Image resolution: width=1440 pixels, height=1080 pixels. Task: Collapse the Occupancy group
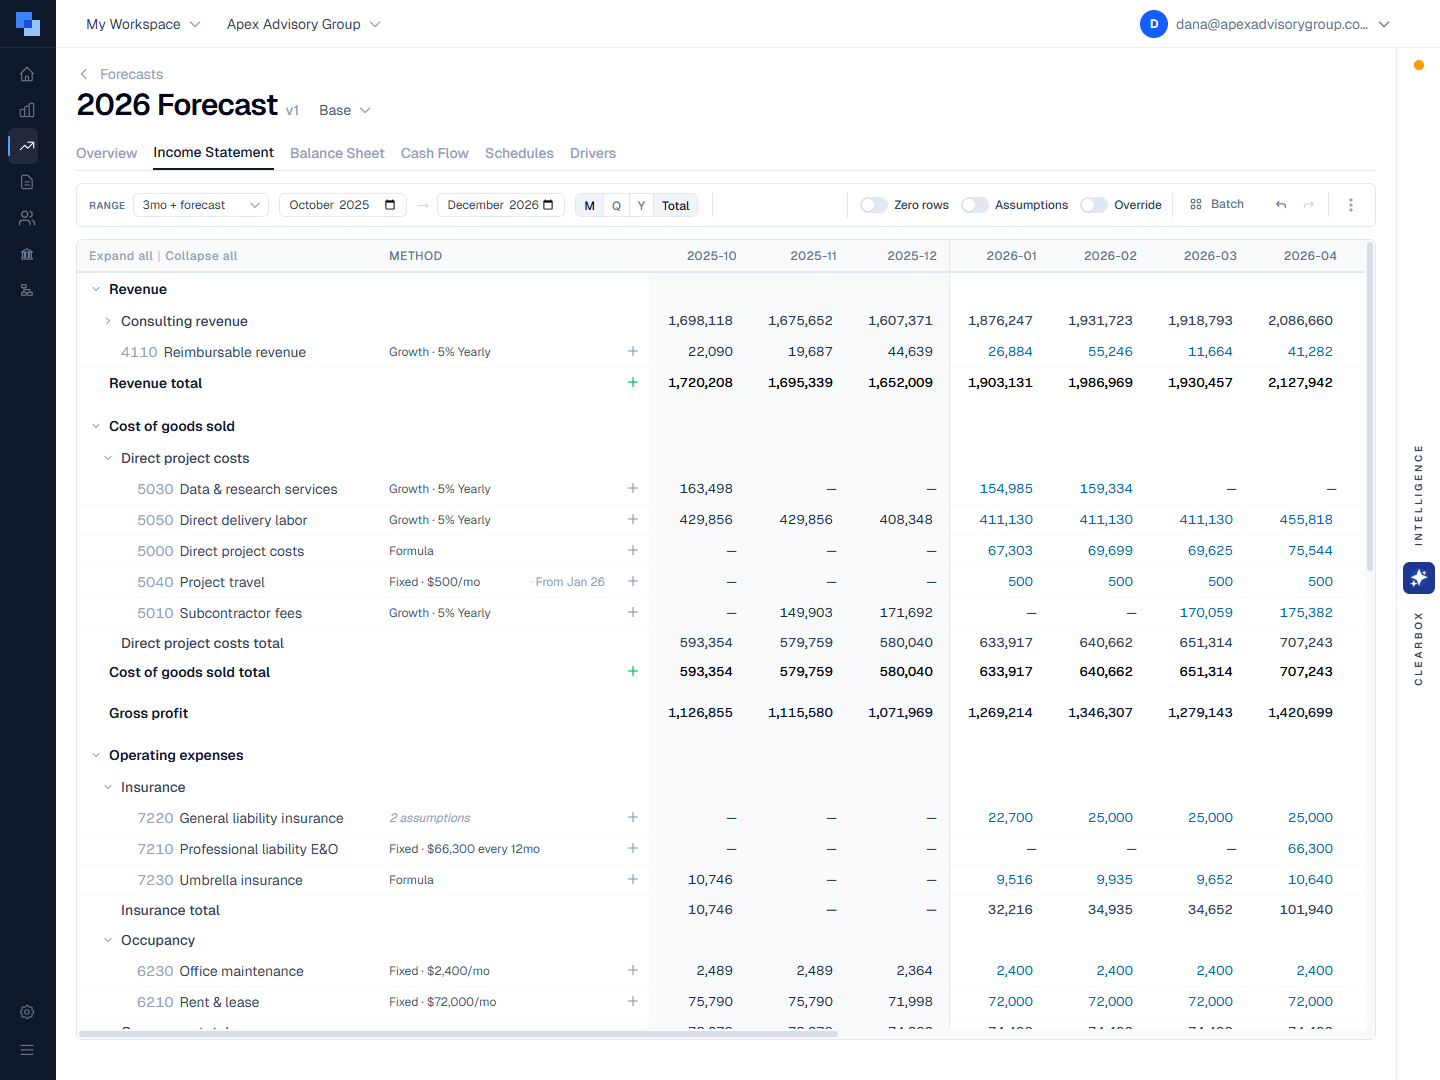(108, 940)
